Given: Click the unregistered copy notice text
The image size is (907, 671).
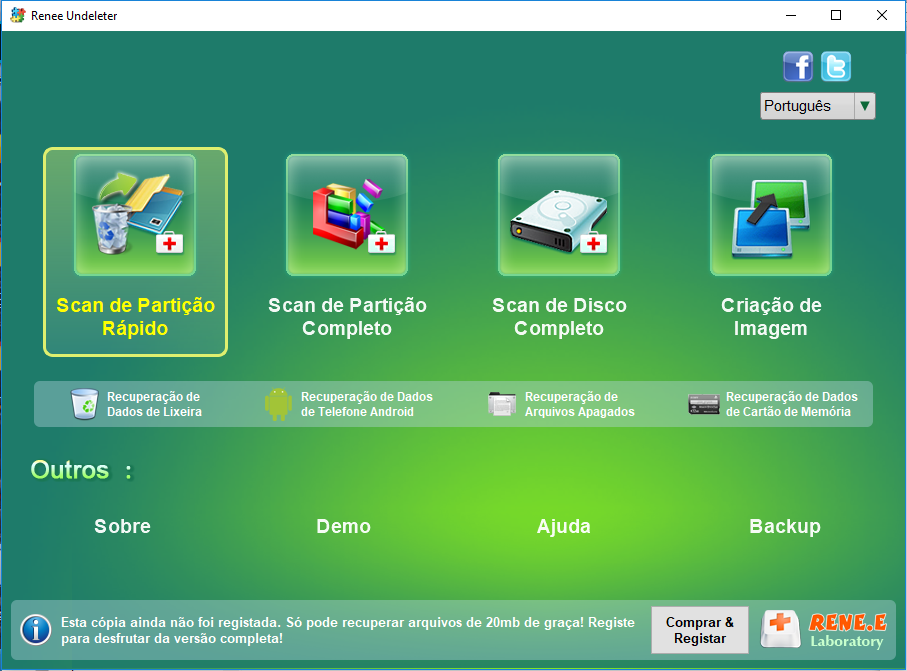Looking at the screenshot, I should (x=348, y=630).
